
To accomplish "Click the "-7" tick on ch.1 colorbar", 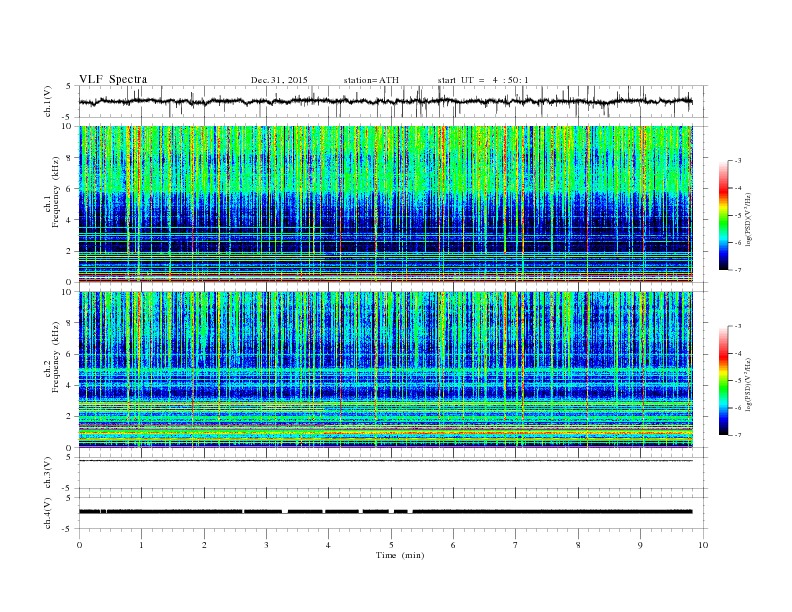I will pos(738,270).
